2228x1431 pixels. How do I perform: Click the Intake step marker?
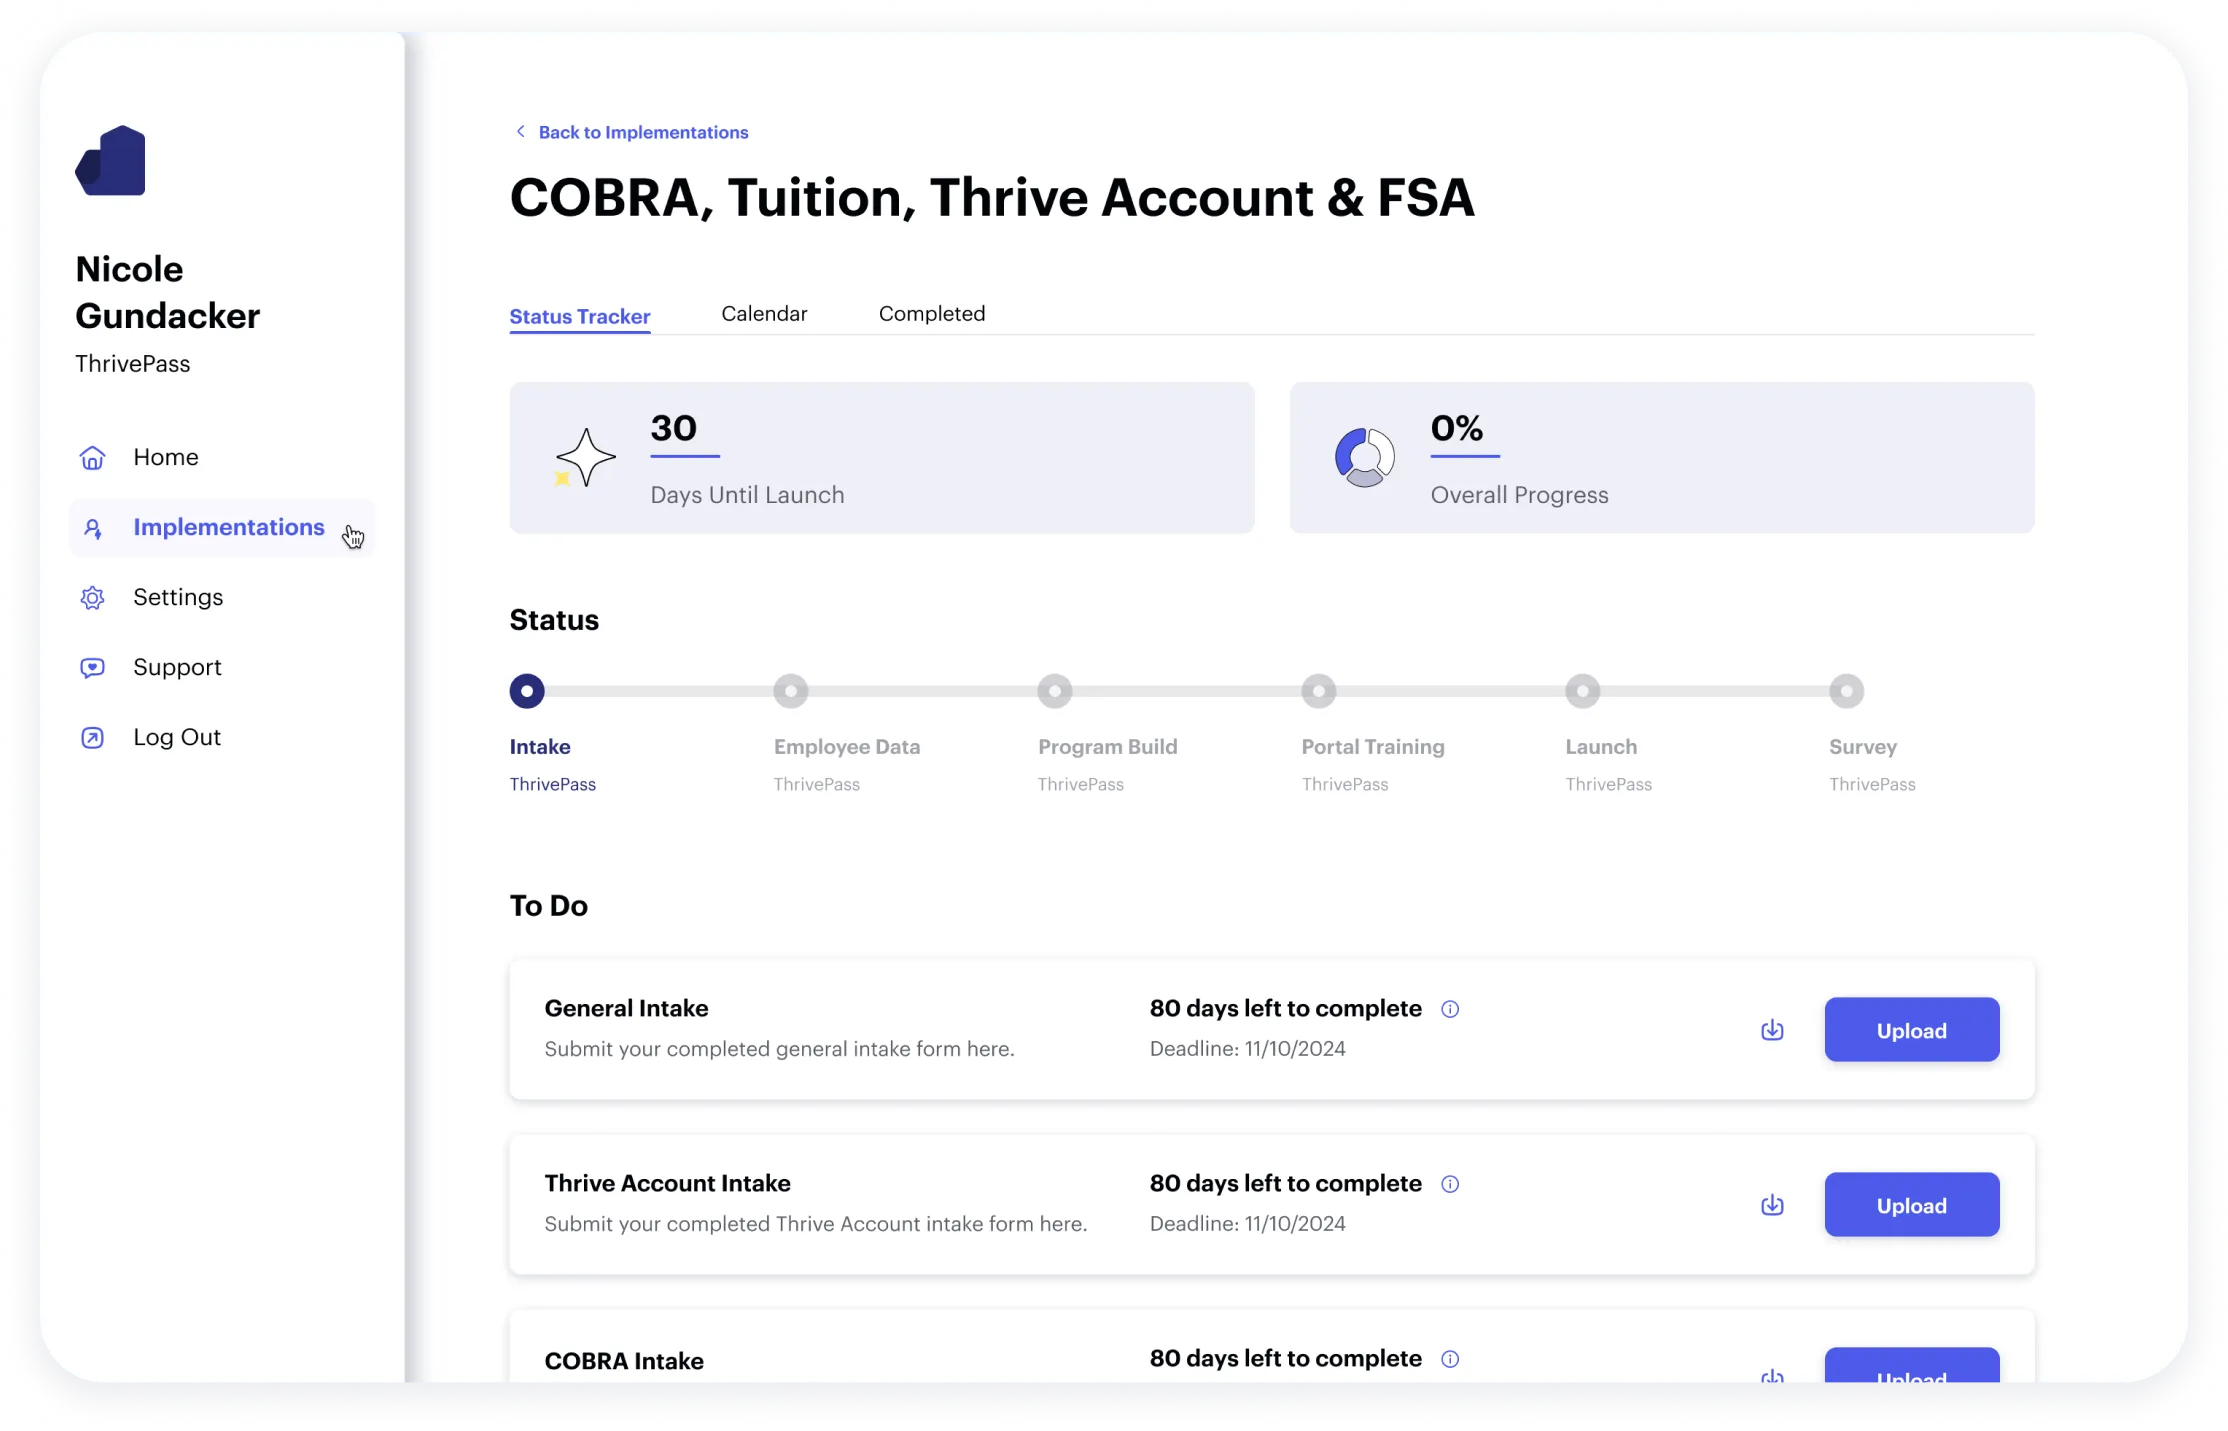527,691
